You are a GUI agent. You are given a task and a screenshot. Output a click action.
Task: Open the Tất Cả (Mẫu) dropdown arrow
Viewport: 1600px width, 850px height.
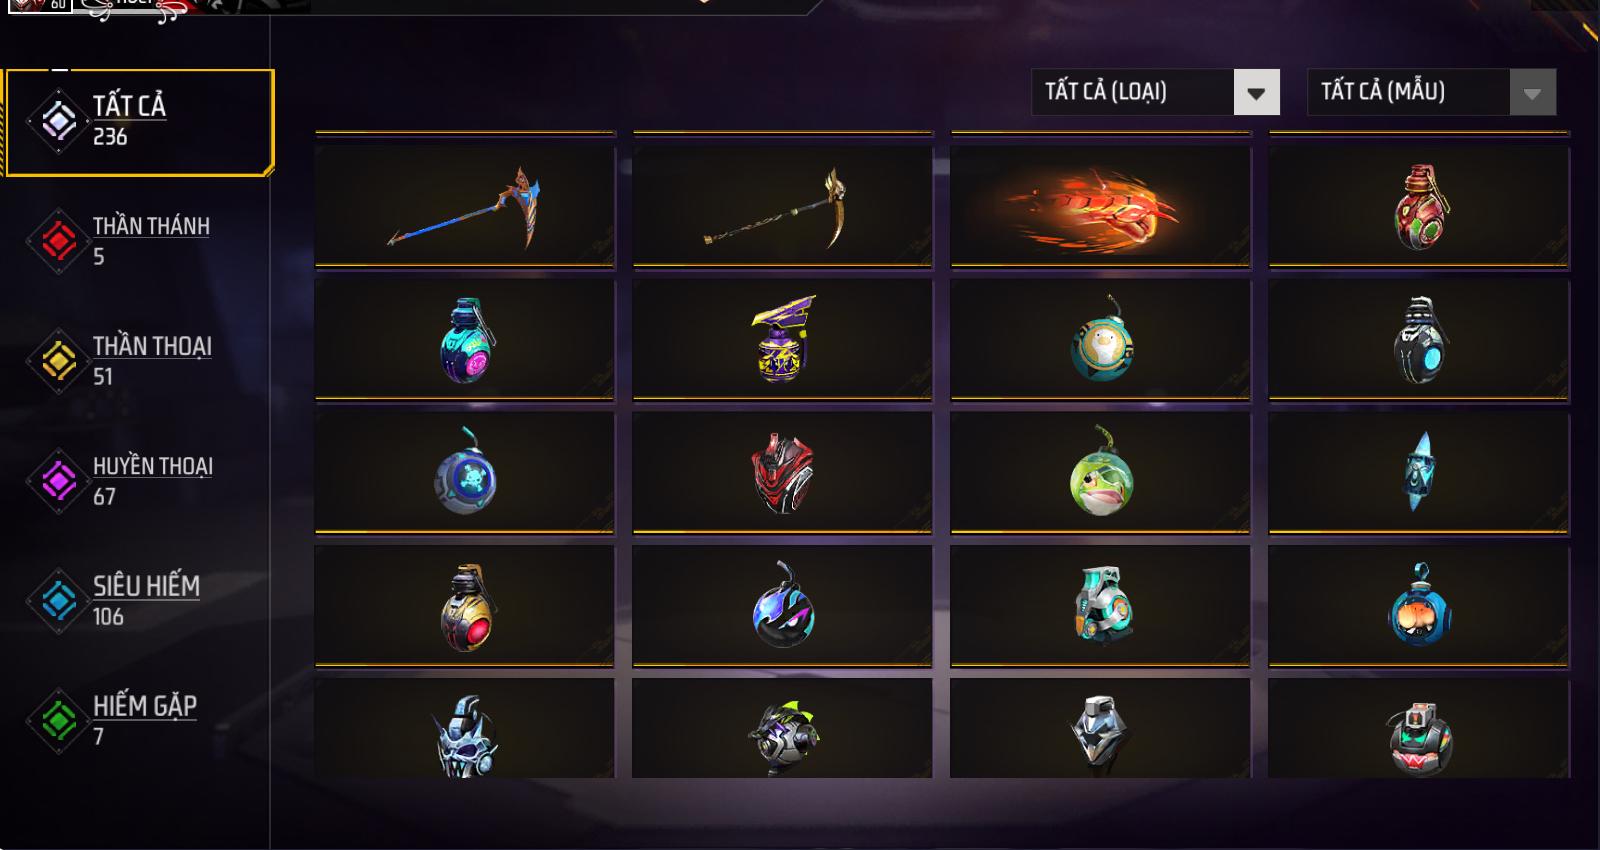[x=1532, y=93]
